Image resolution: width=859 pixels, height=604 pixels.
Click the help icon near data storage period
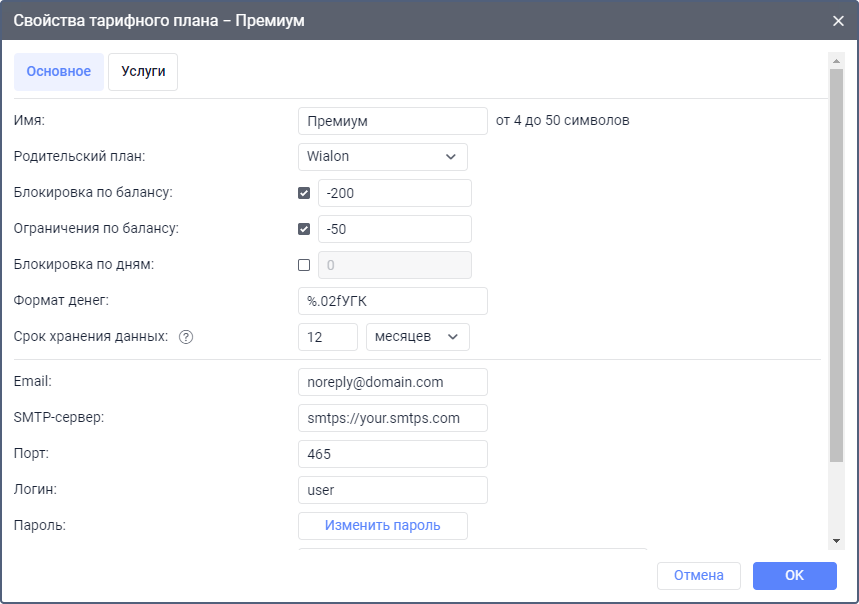(185, 337)
